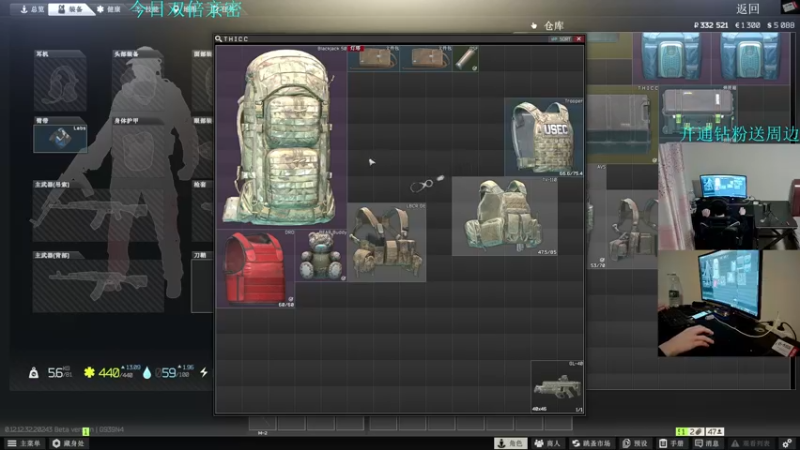This screenshot has height=450, width=800.
Task: Select the small keyring item
Action: tap(426, 184)
